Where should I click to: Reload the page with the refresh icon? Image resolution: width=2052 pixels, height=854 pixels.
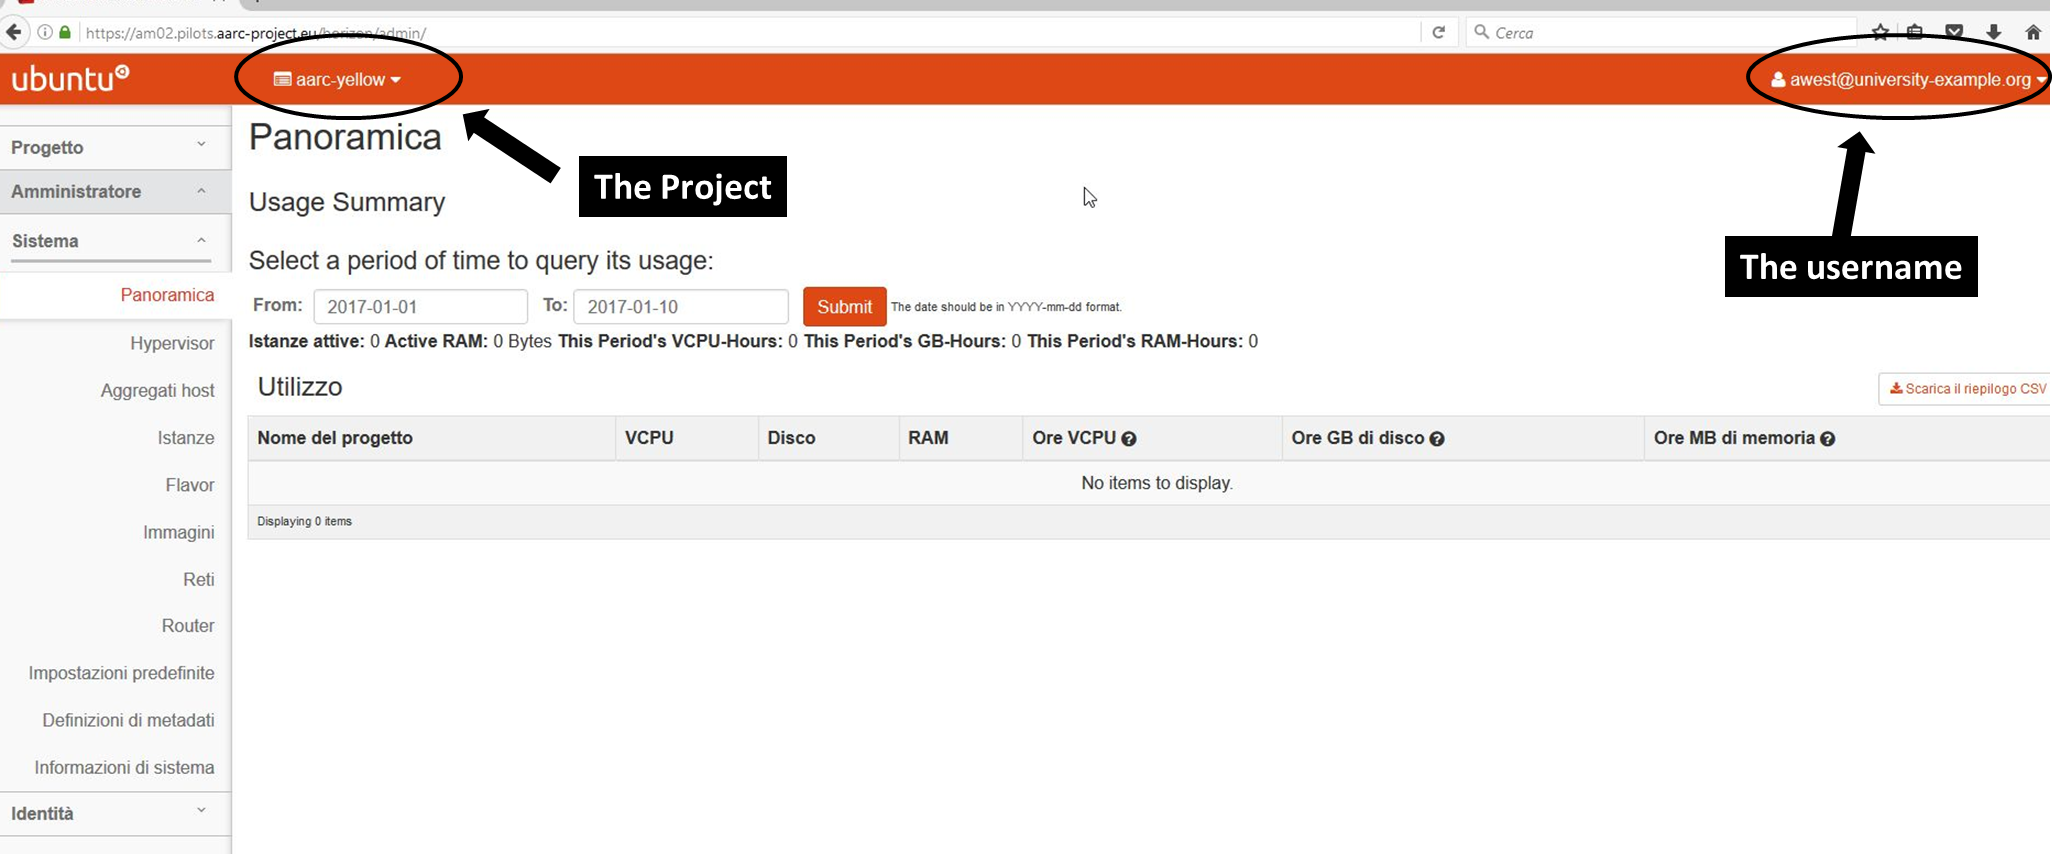(1438, 32)
